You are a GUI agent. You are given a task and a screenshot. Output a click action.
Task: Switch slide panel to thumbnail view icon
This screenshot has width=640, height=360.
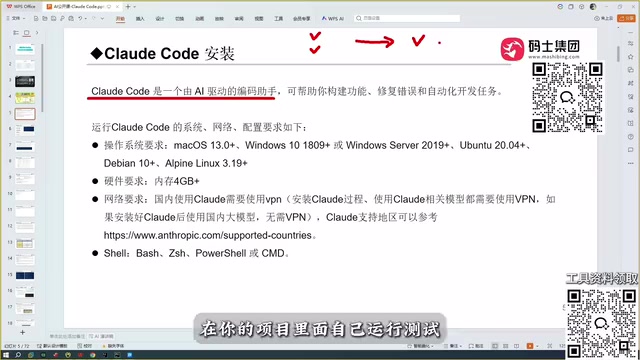pyautogui.click(x=27, y=33)
